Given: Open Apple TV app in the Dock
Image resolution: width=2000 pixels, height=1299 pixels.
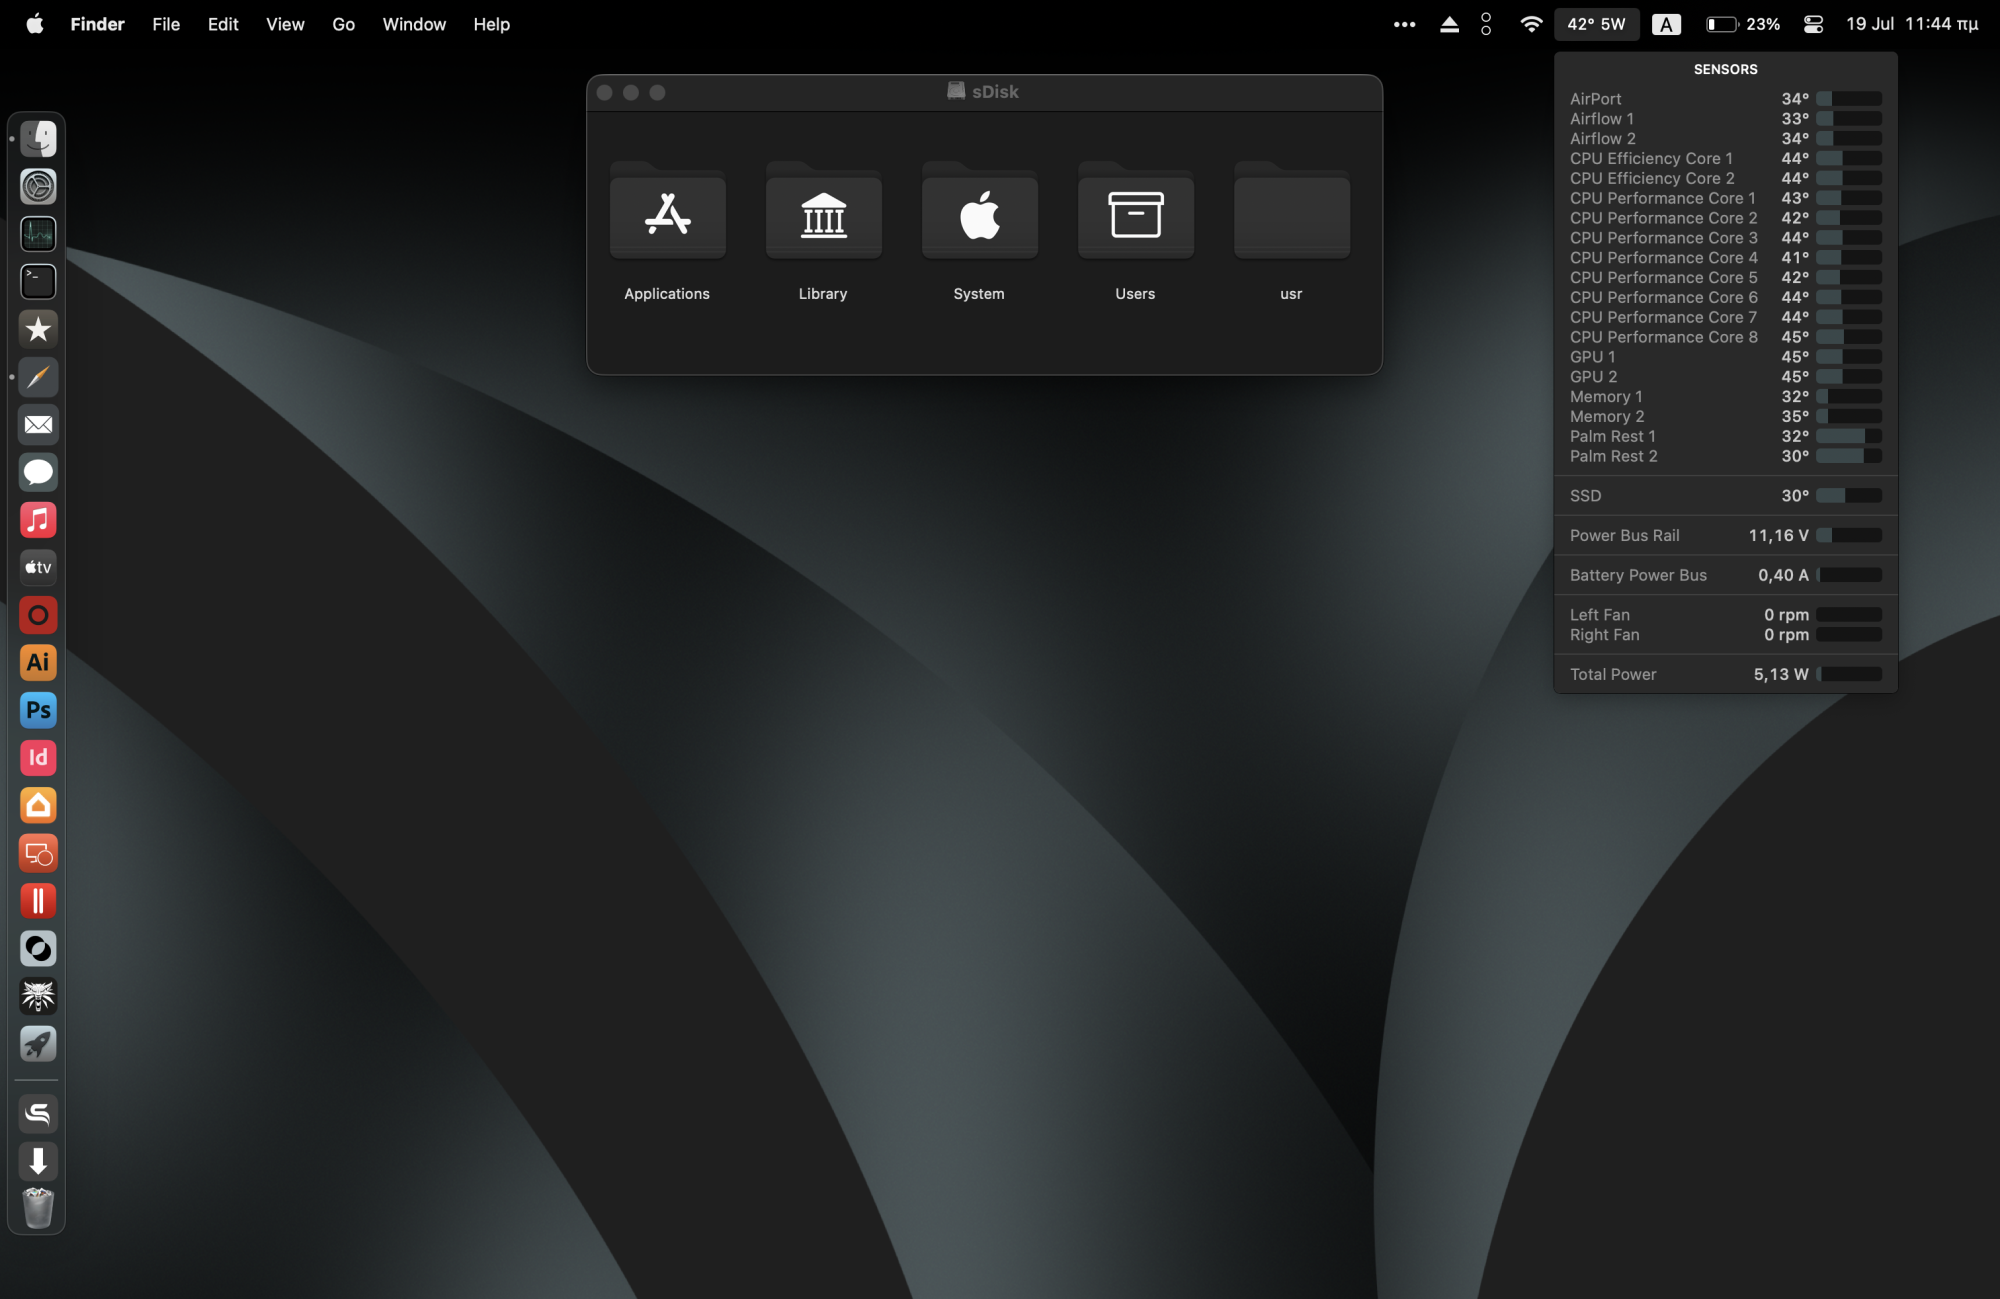Looking at the screenshot, I should [x=38, y=567].
